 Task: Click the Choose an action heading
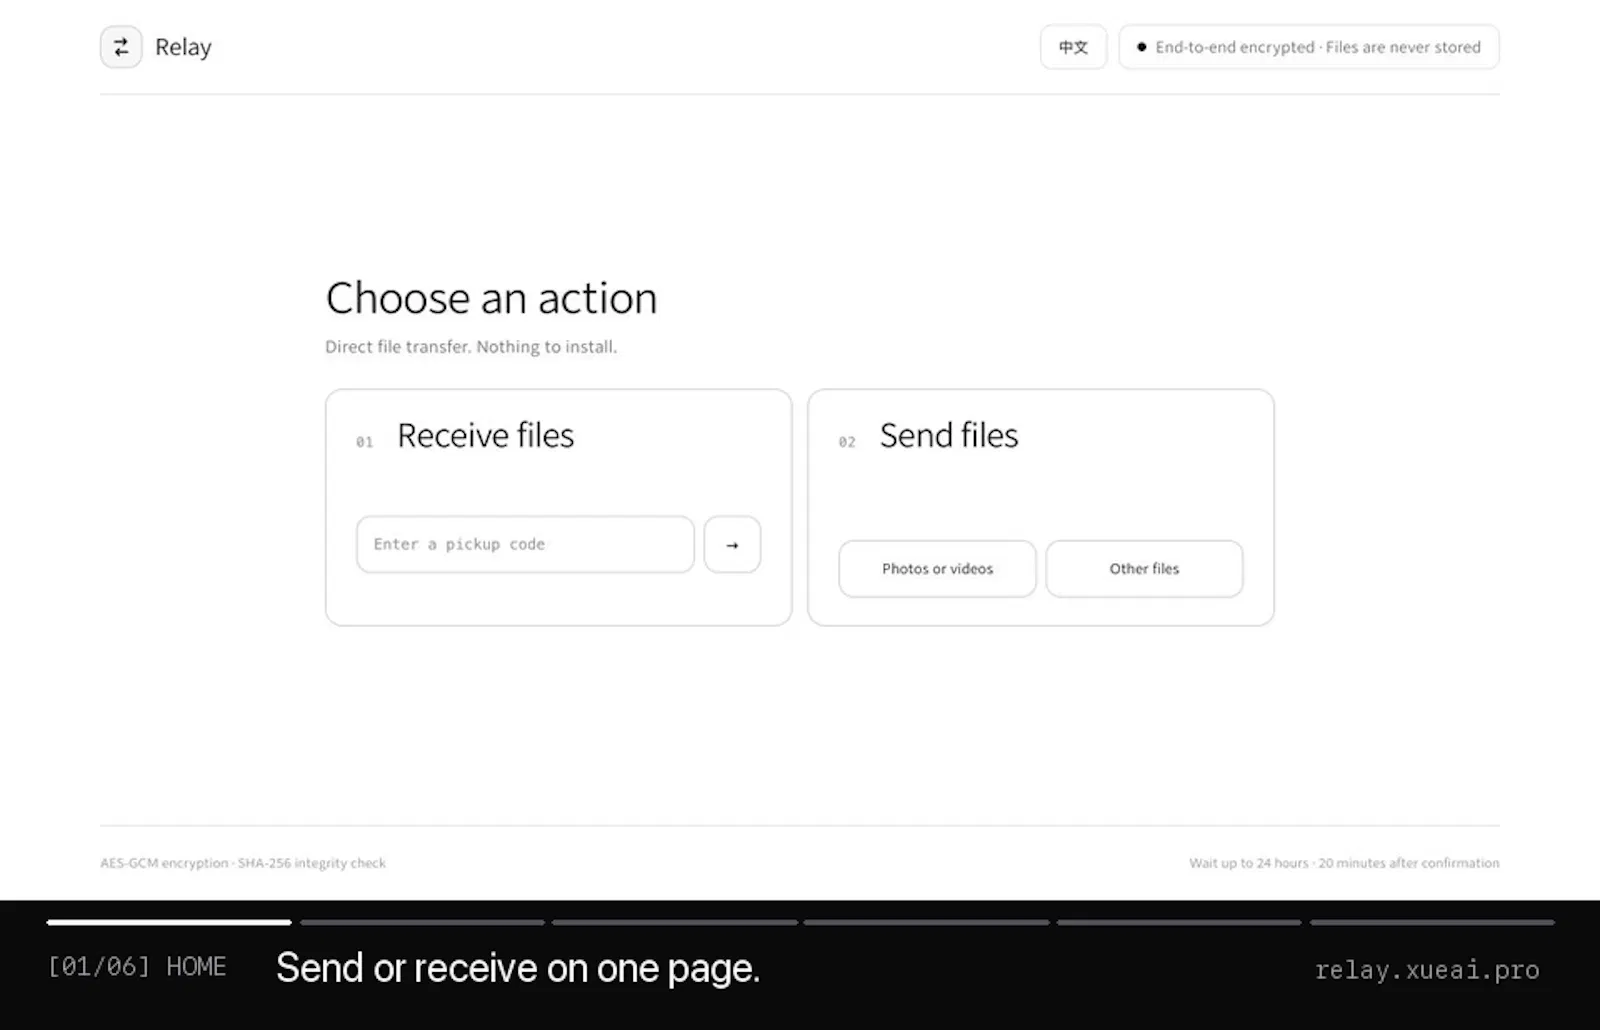[491, 298]
